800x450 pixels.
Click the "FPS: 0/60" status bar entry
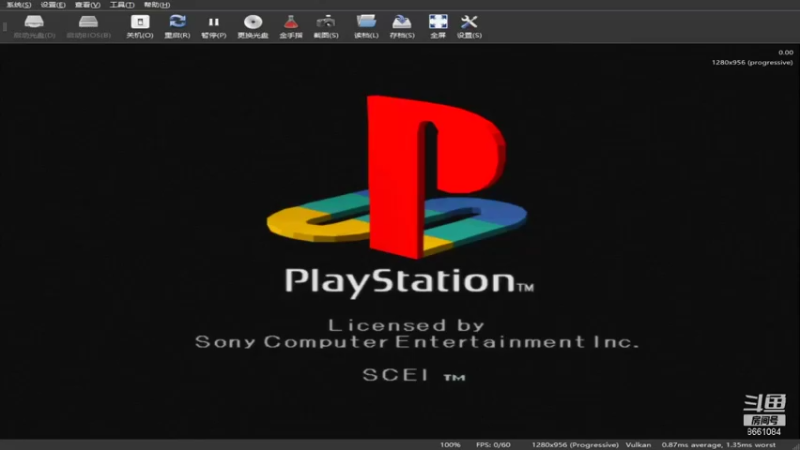point(493,445)
